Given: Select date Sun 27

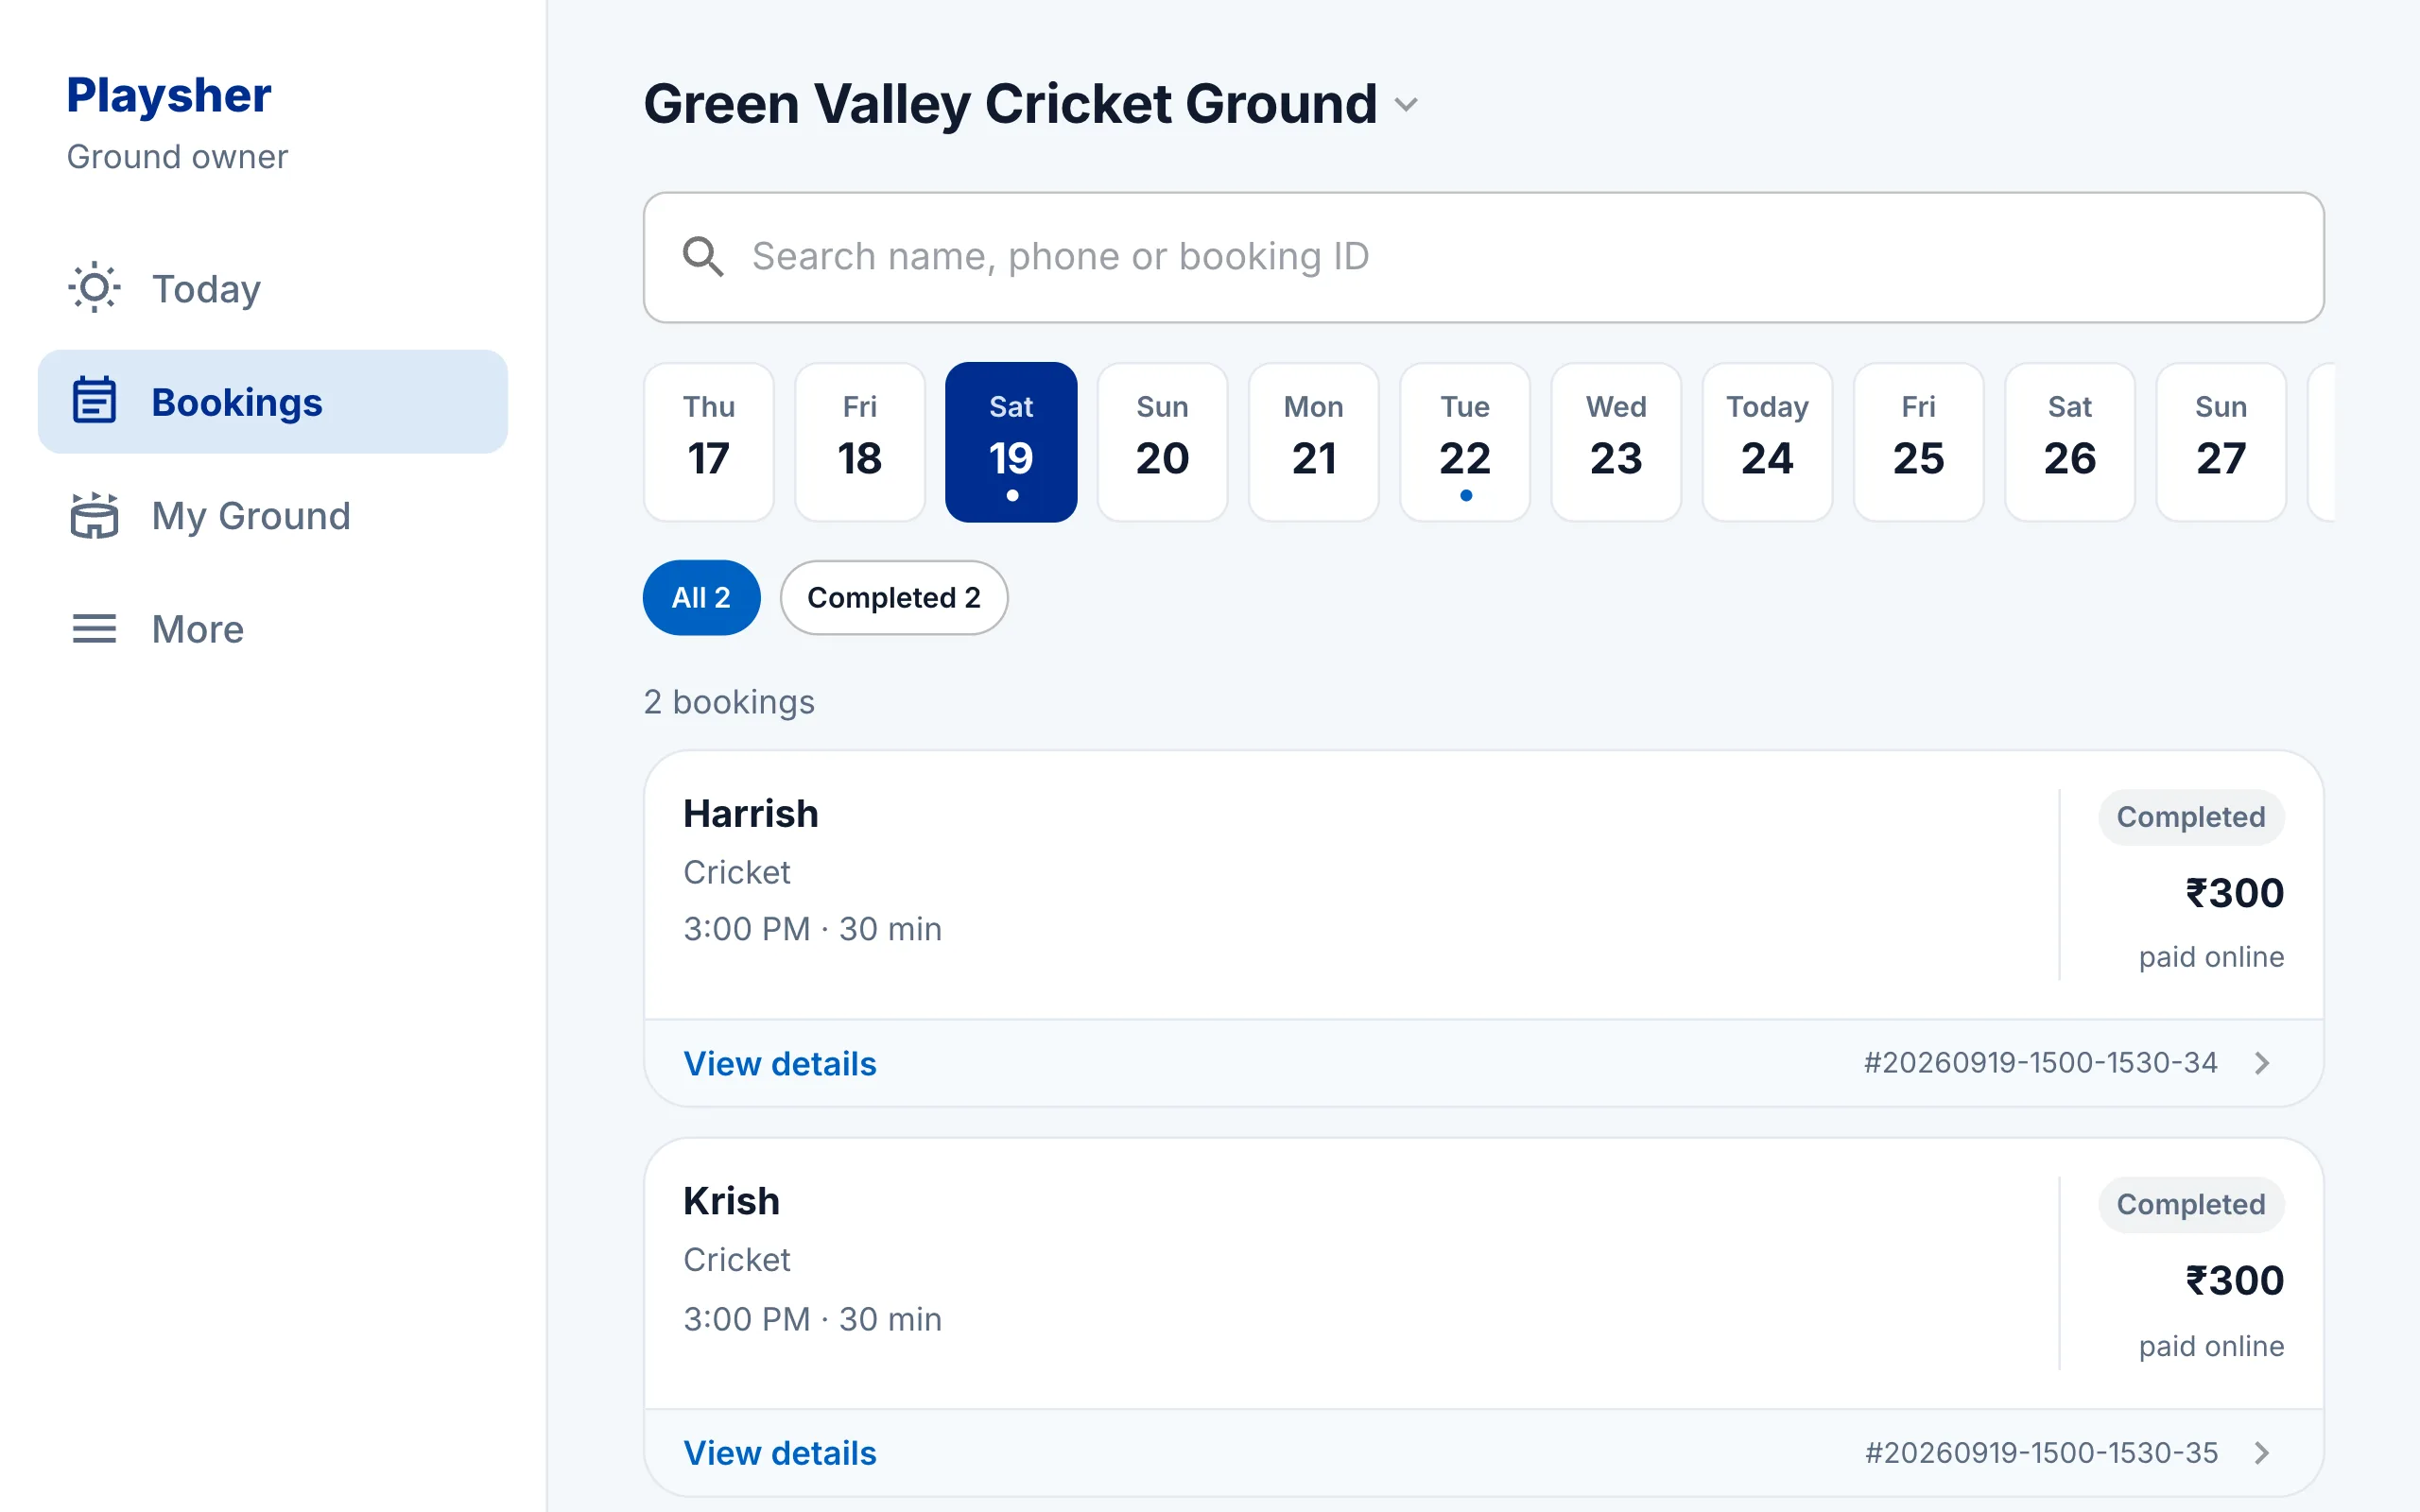Looking at the screenshot, I should [x=2221, y=441].
